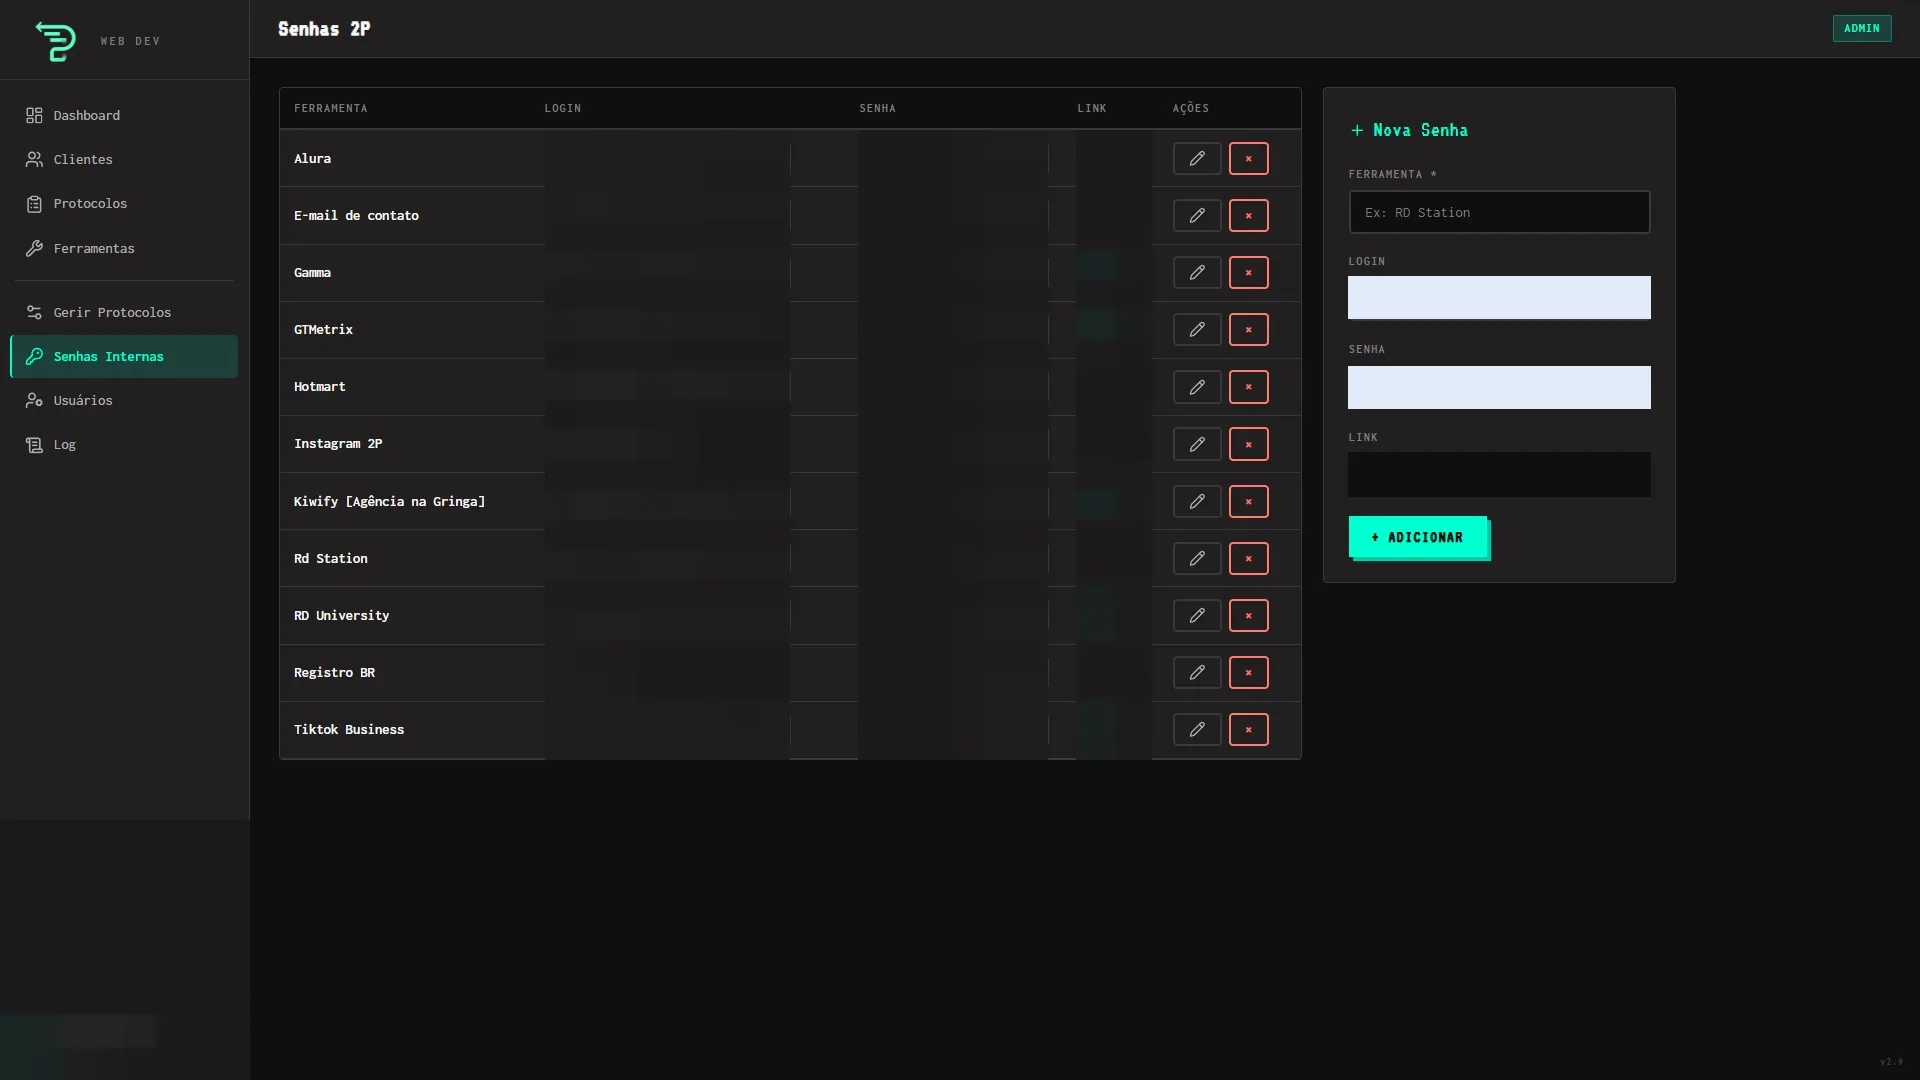The image size is (1920, 1080).
Task: Delete the Gamma entry
Action: pos(1248,272)
